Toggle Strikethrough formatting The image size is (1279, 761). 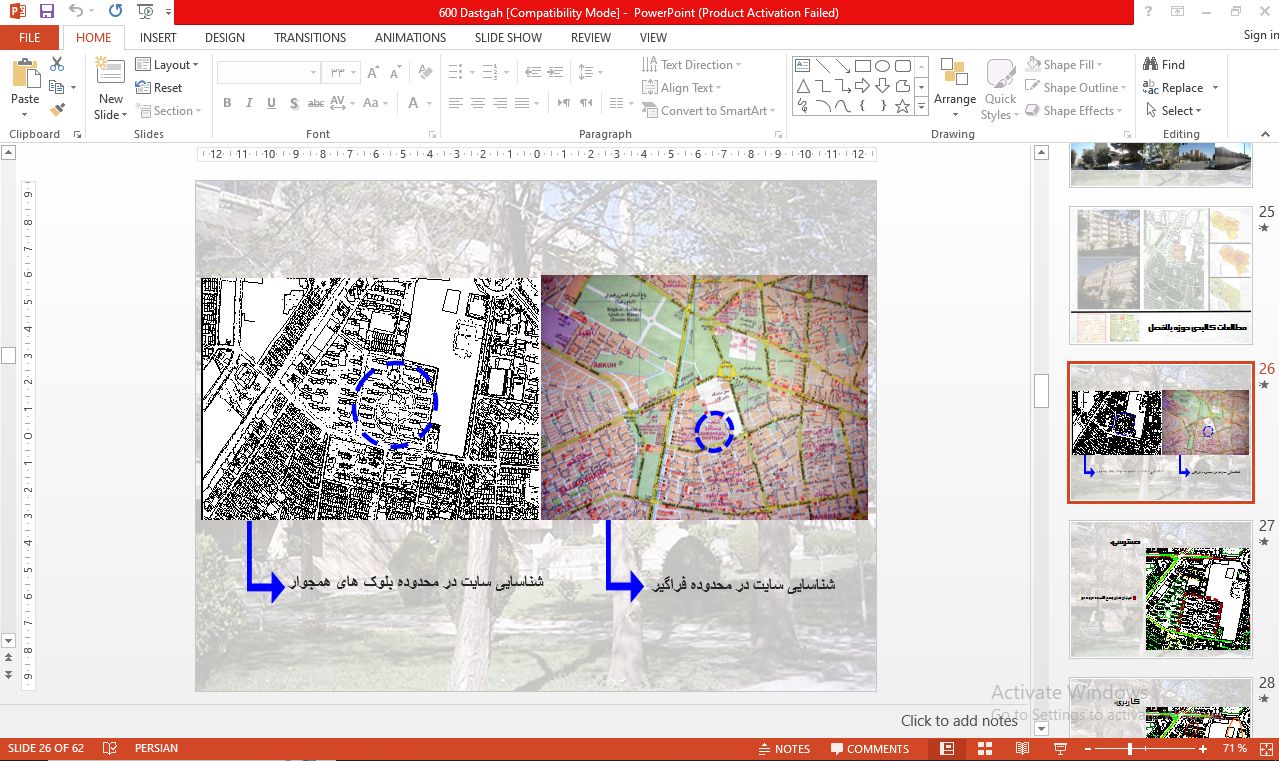click(x=316, y=103)
